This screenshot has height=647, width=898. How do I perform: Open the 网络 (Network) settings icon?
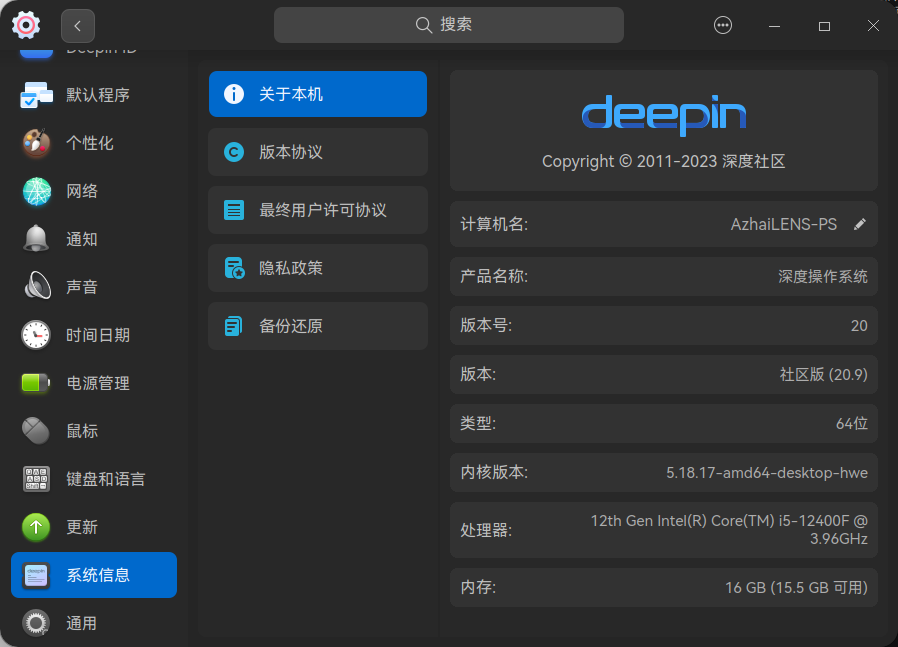click(36, 191)
